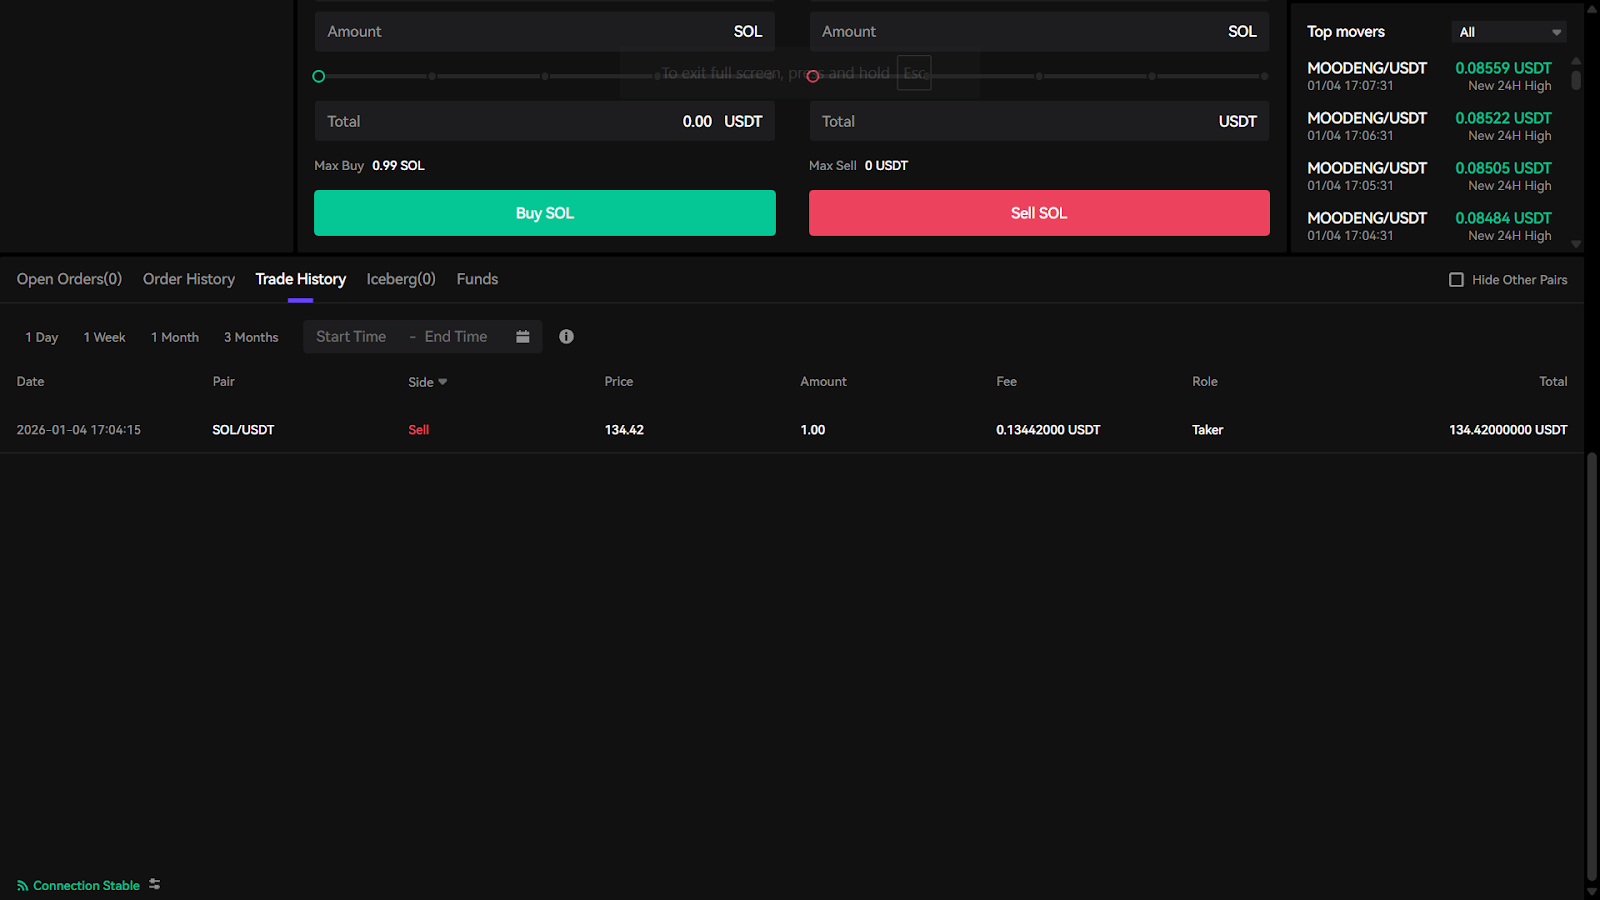This screenshot has width=1600, height=900.
Task: Open connection settings icon next to Connection Stable
Action: (x=155, y=885)
